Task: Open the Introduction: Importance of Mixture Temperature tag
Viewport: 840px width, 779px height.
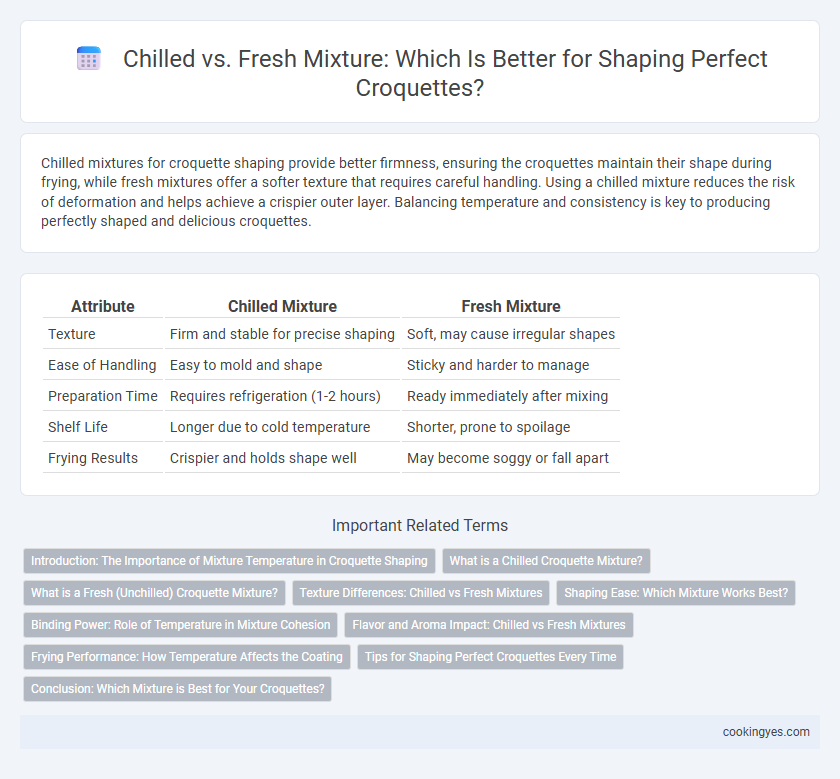Action: pos(229,561)
